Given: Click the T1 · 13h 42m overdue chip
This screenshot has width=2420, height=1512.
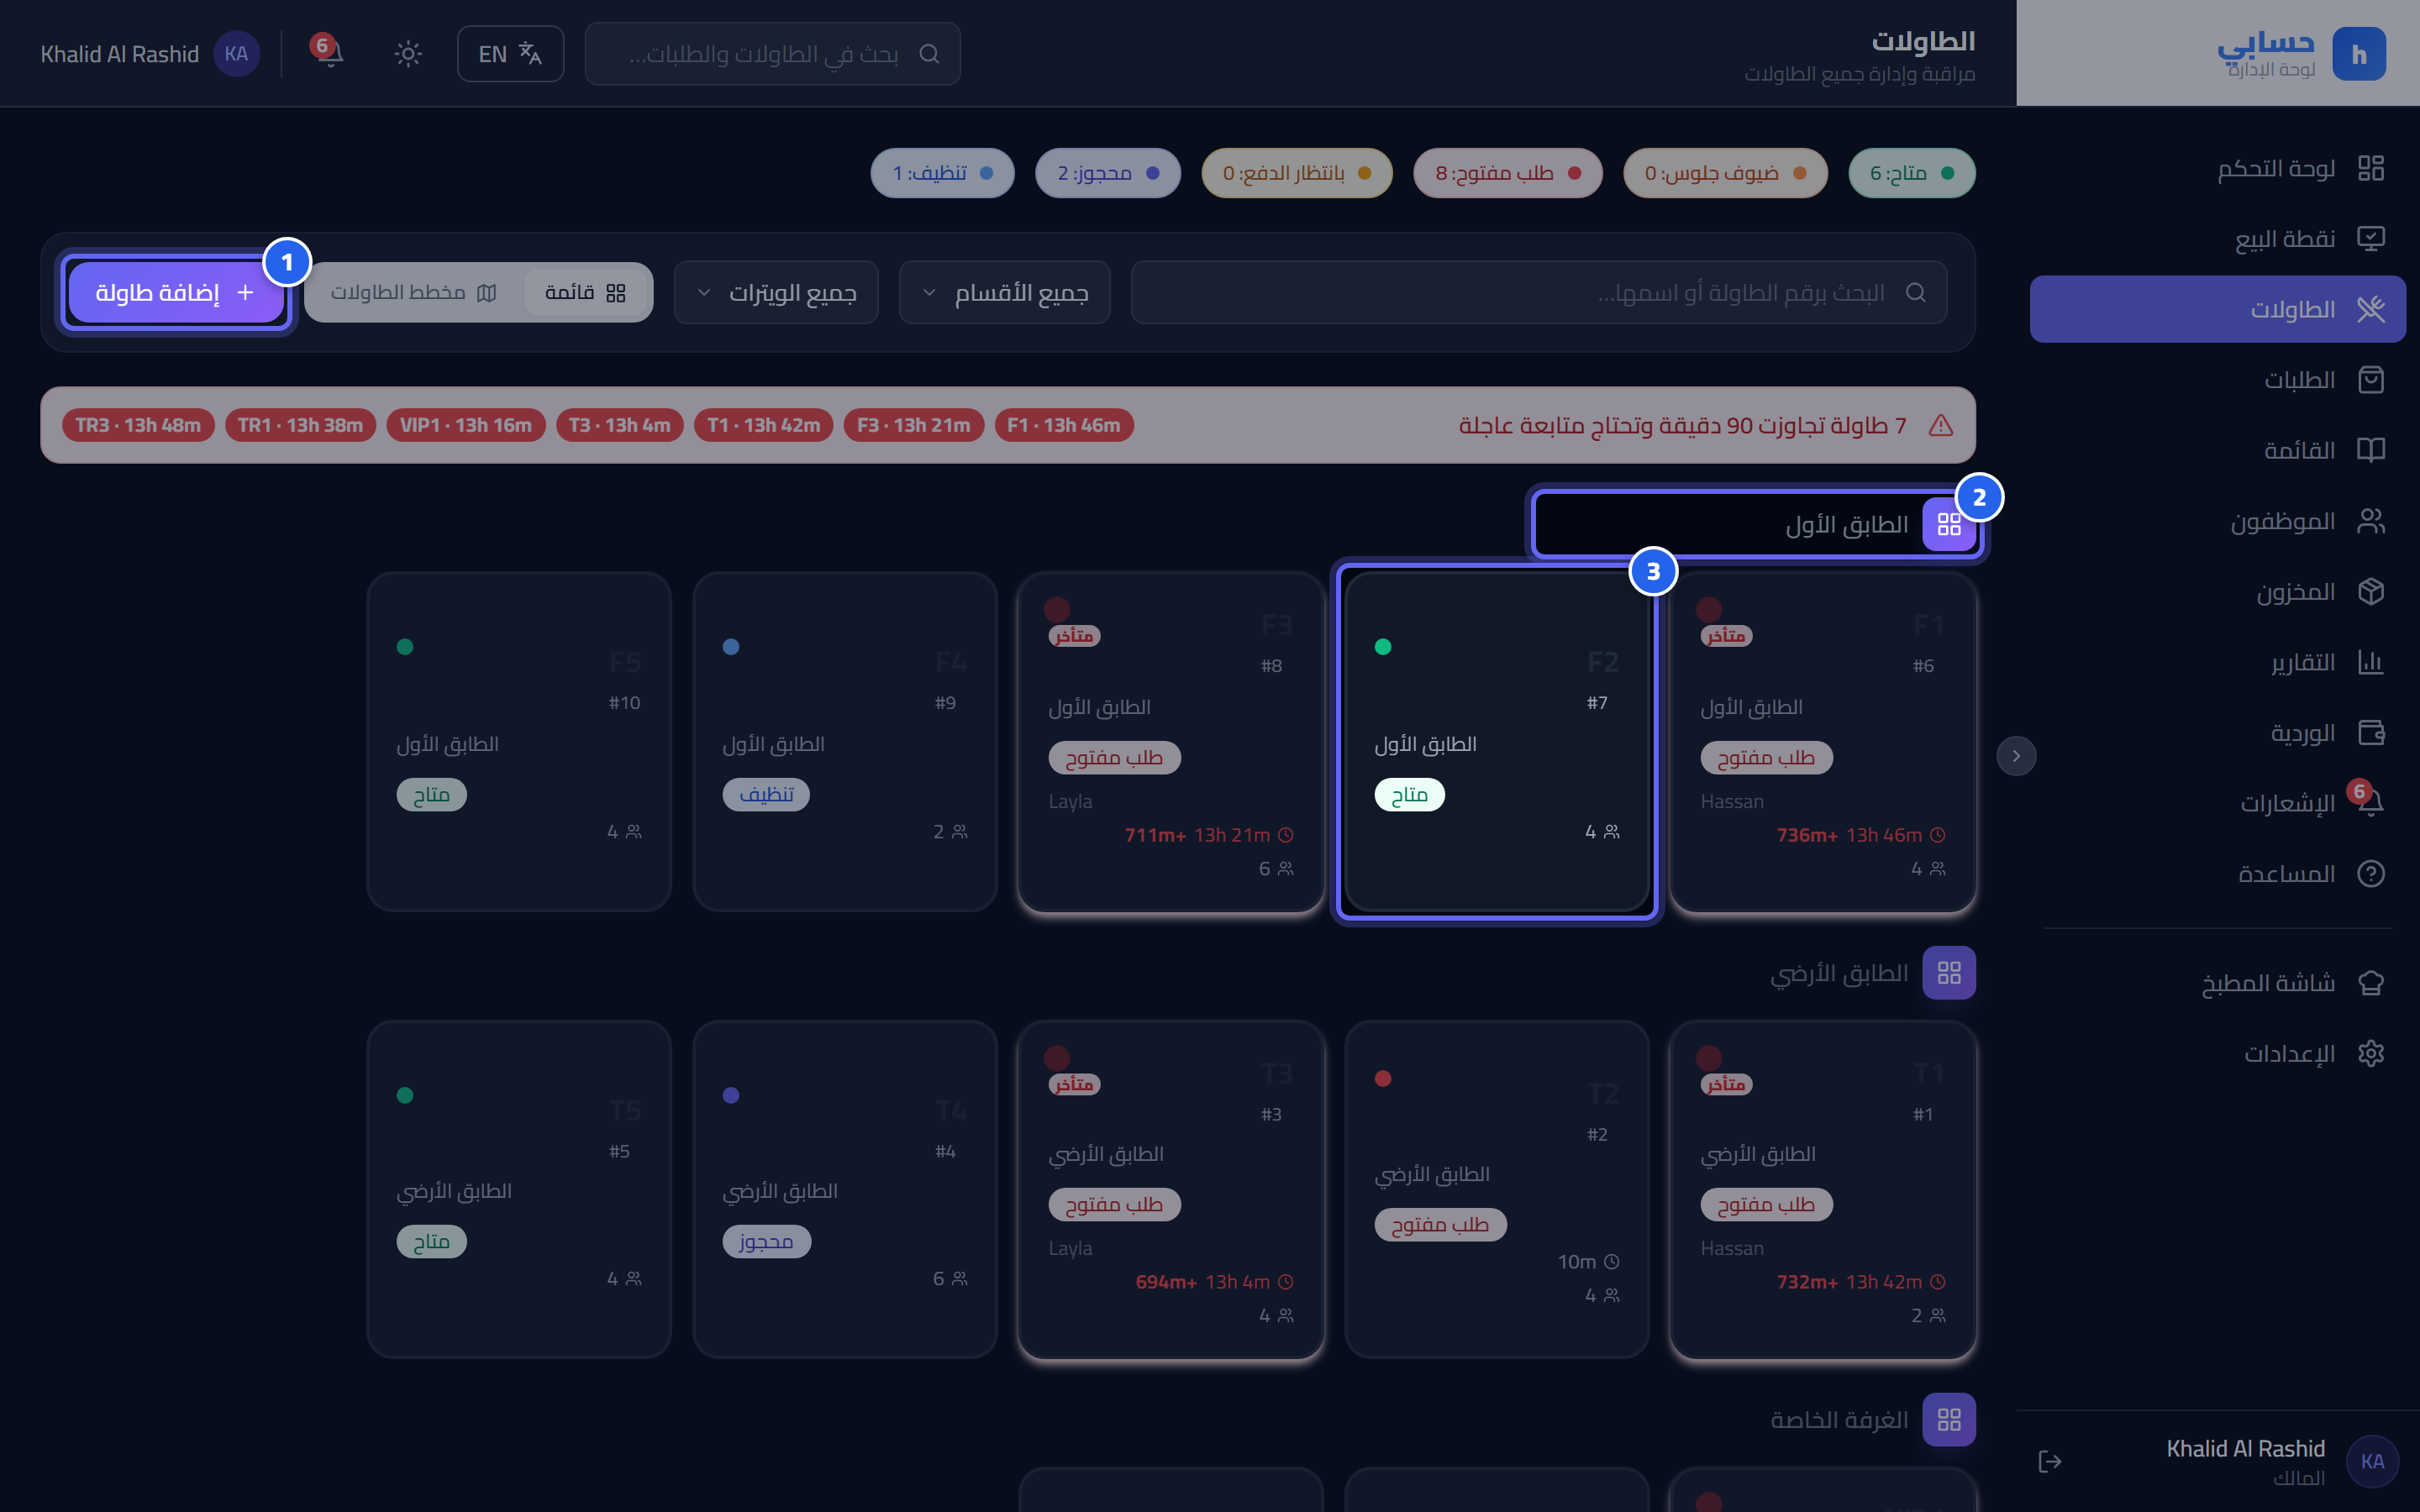Looking at the screenshot, I should (764, 425).
